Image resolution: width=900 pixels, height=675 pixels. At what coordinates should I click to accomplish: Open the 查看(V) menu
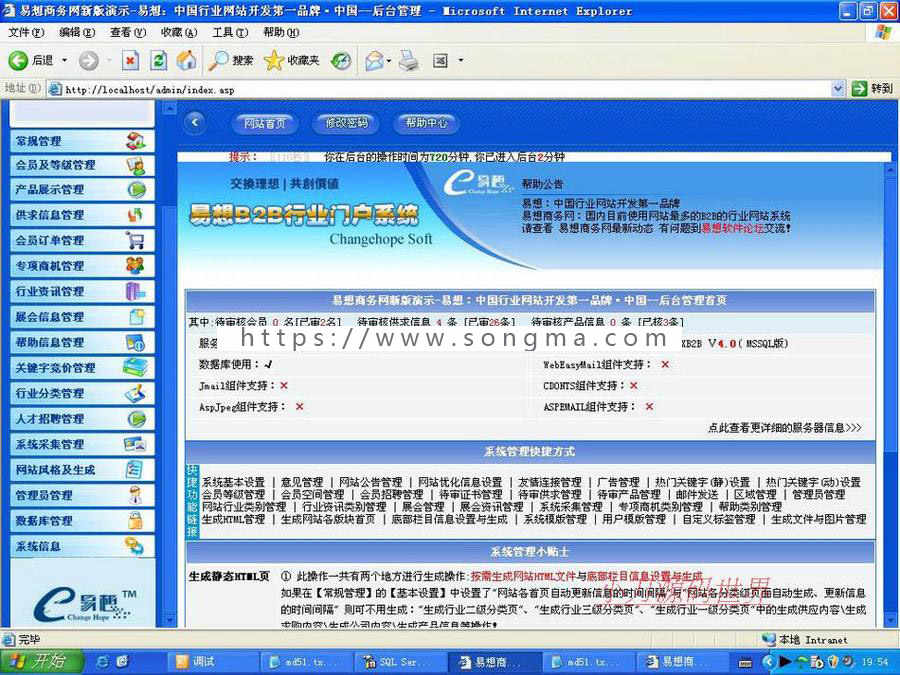128,33
